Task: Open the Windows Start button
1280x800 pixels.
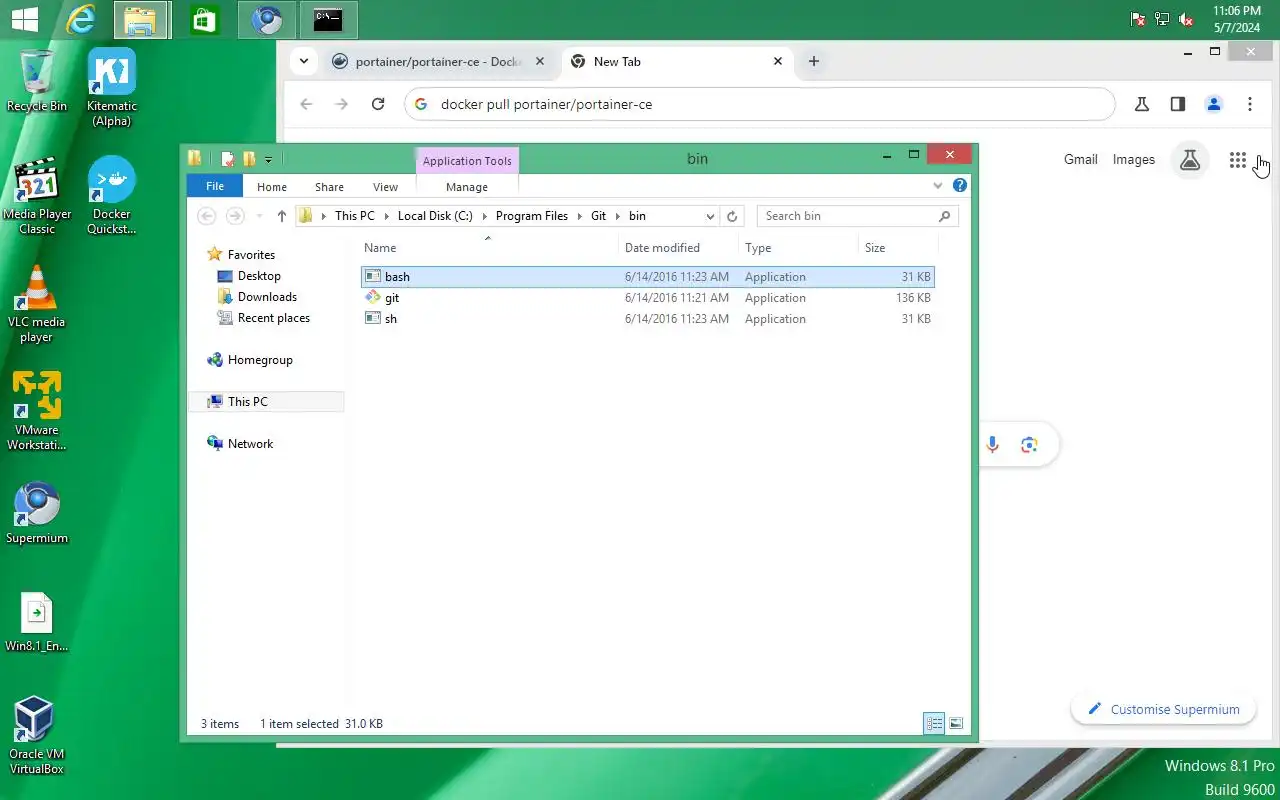Action: 24,19
